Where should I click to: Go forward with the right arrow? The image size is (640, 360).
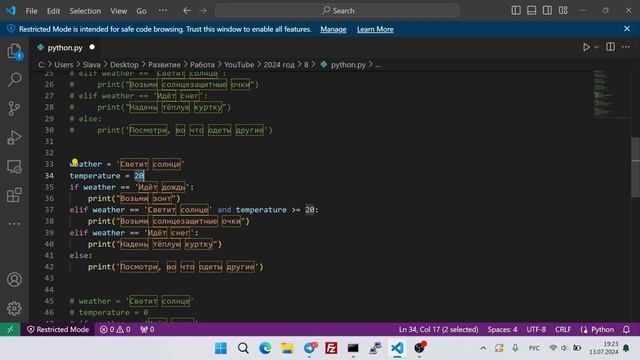203,11
